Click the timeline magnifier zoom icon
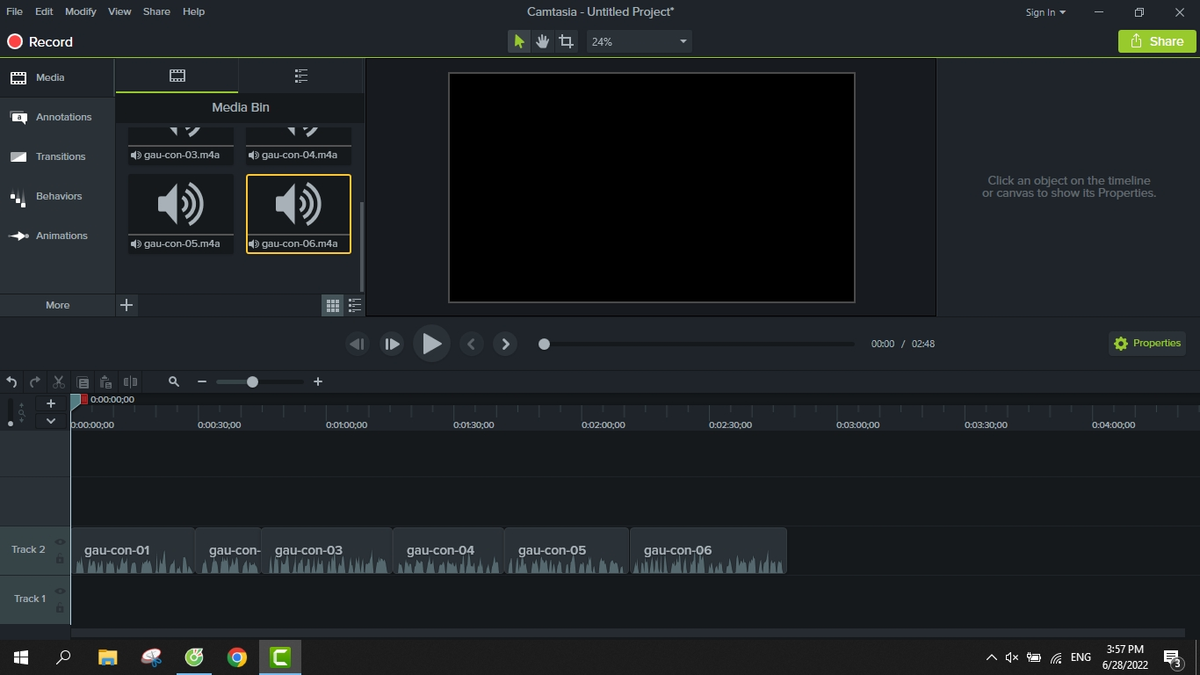 [174, 382]
